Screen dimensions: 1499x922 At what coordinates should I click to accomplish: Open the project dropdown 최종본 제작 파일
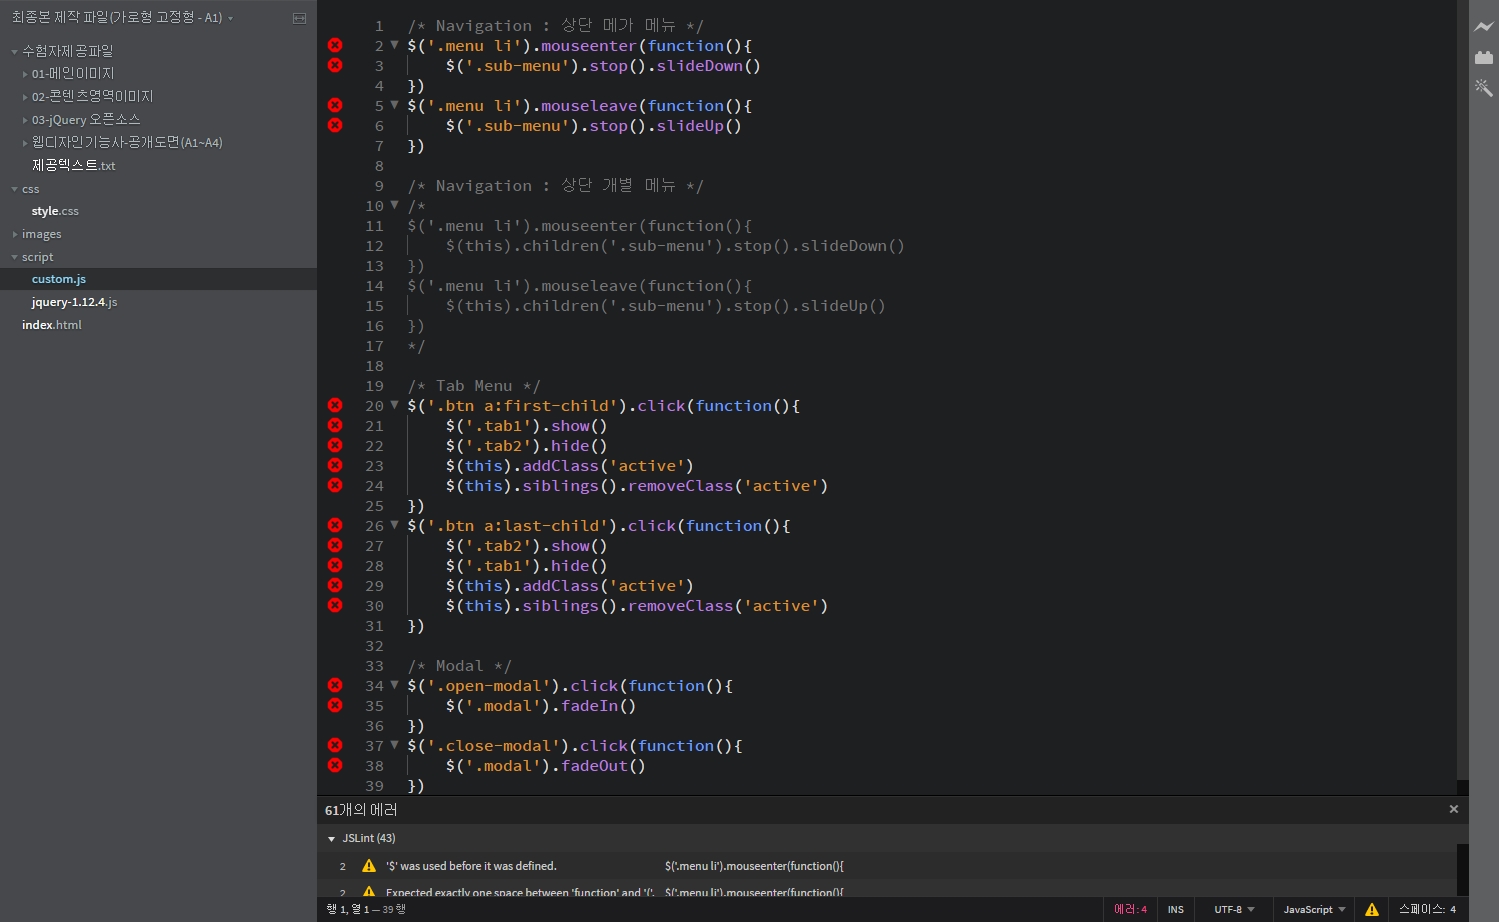click(122, 18)
